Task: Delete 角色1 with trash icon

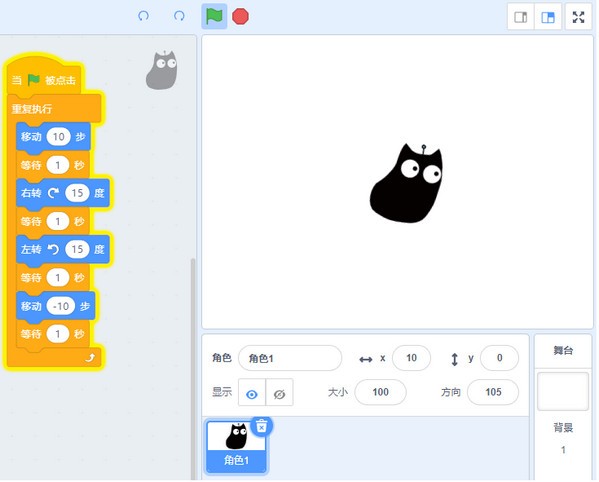Action: tap(261, 427)
